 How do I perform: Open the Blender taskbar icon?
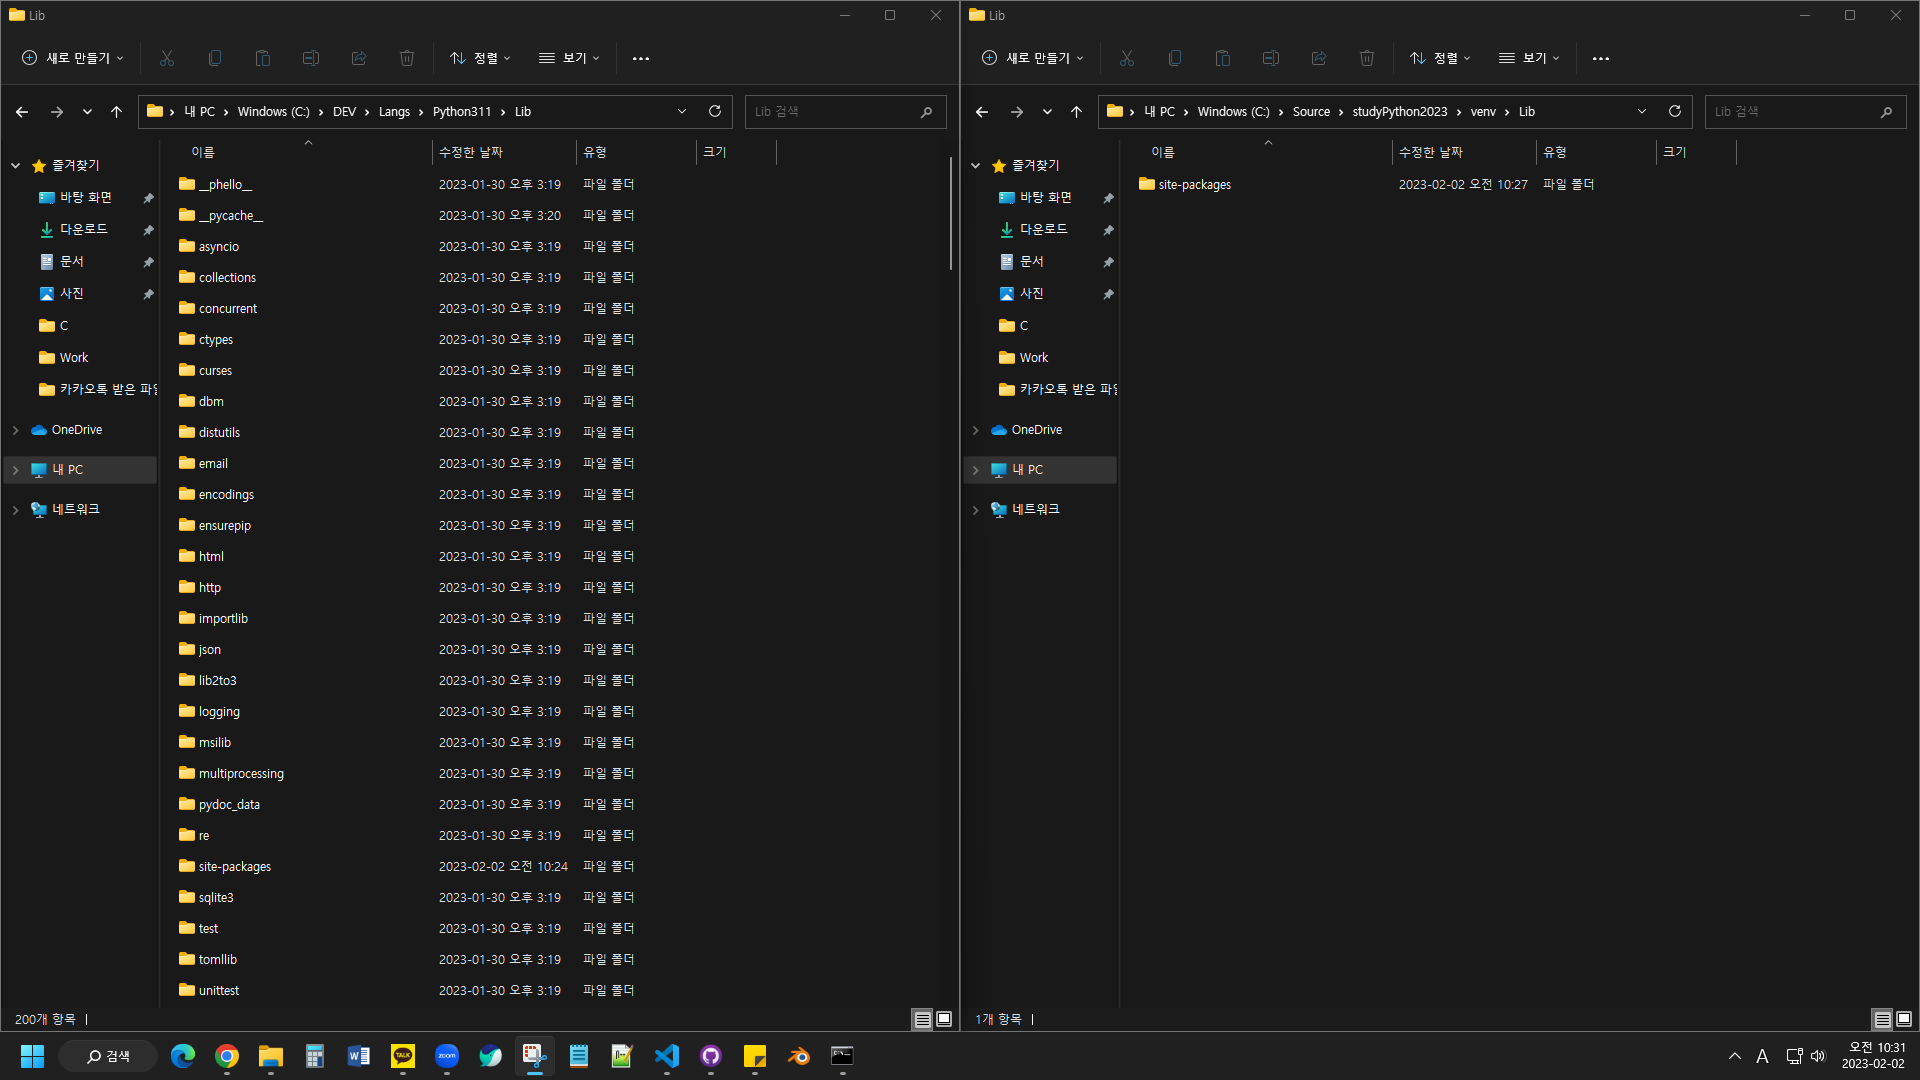[798, 1056]
